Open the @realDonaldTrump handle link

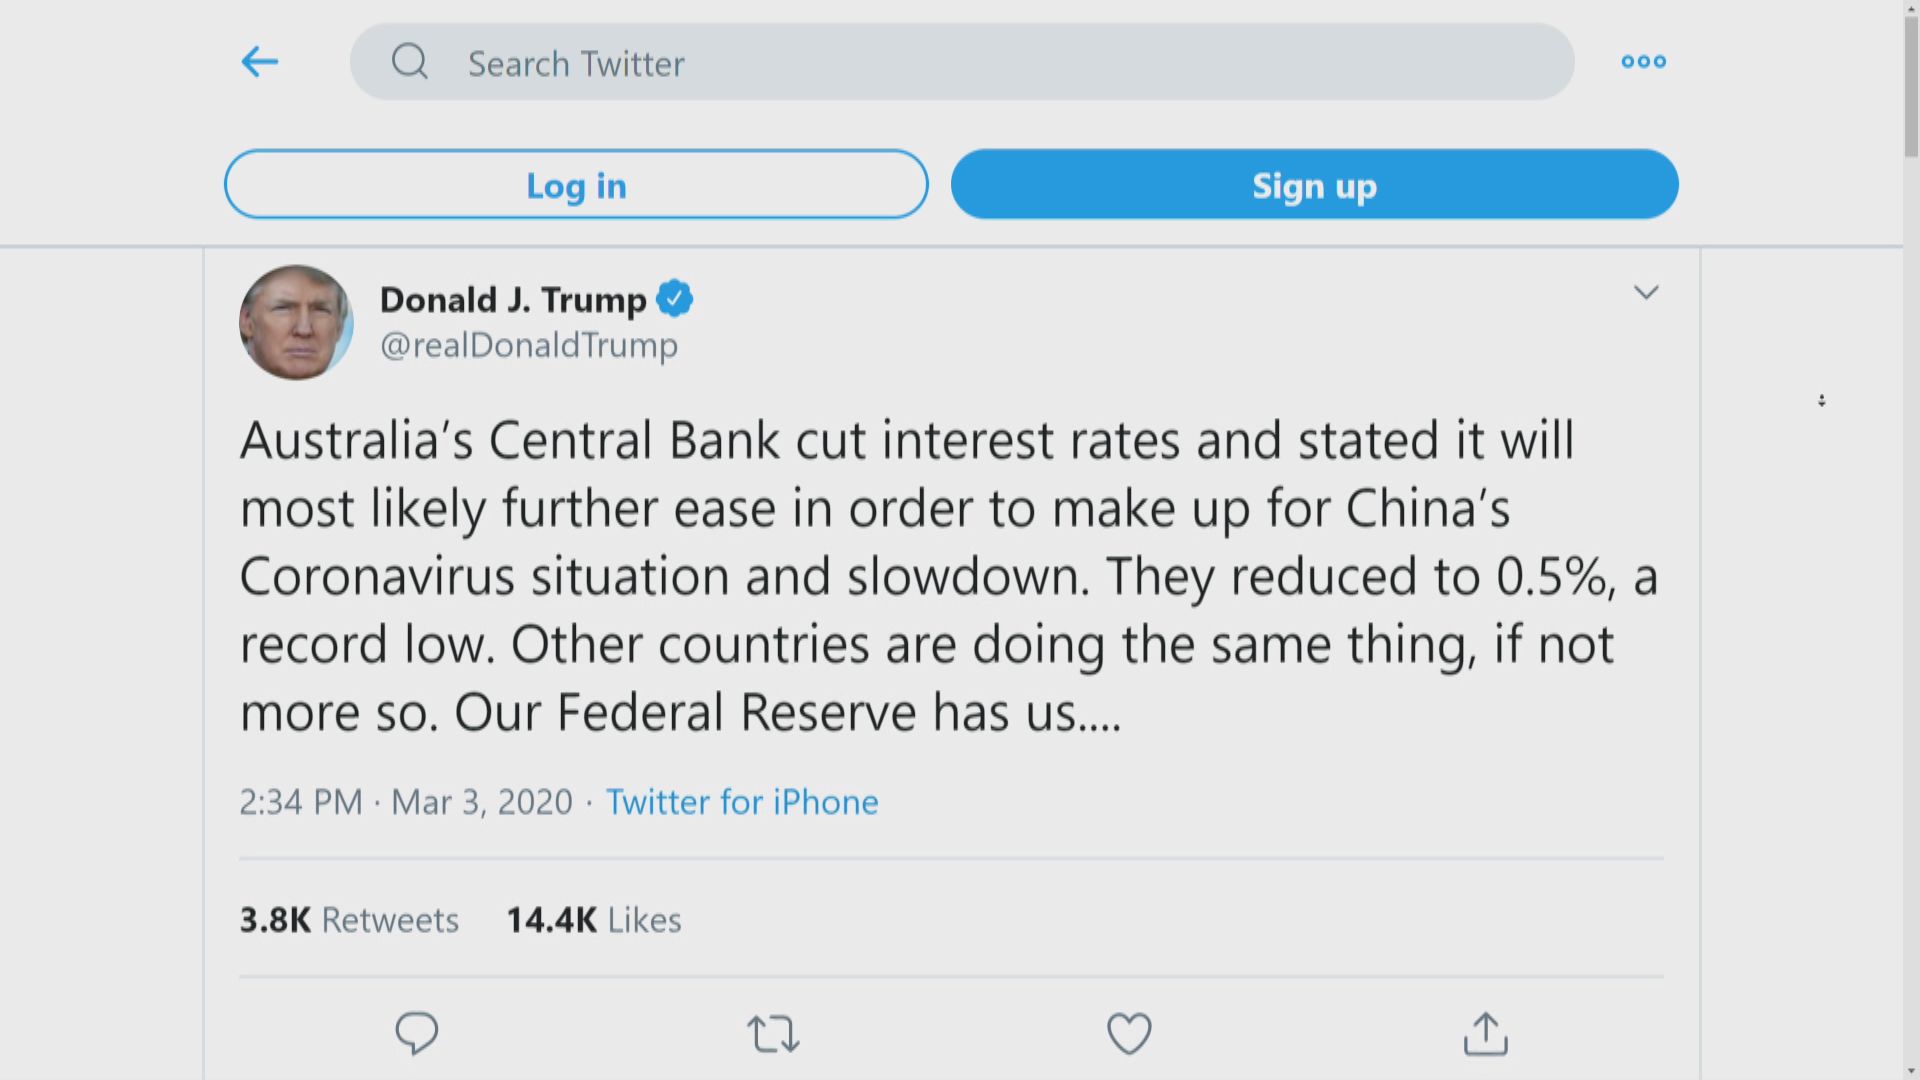pos(528,346)
